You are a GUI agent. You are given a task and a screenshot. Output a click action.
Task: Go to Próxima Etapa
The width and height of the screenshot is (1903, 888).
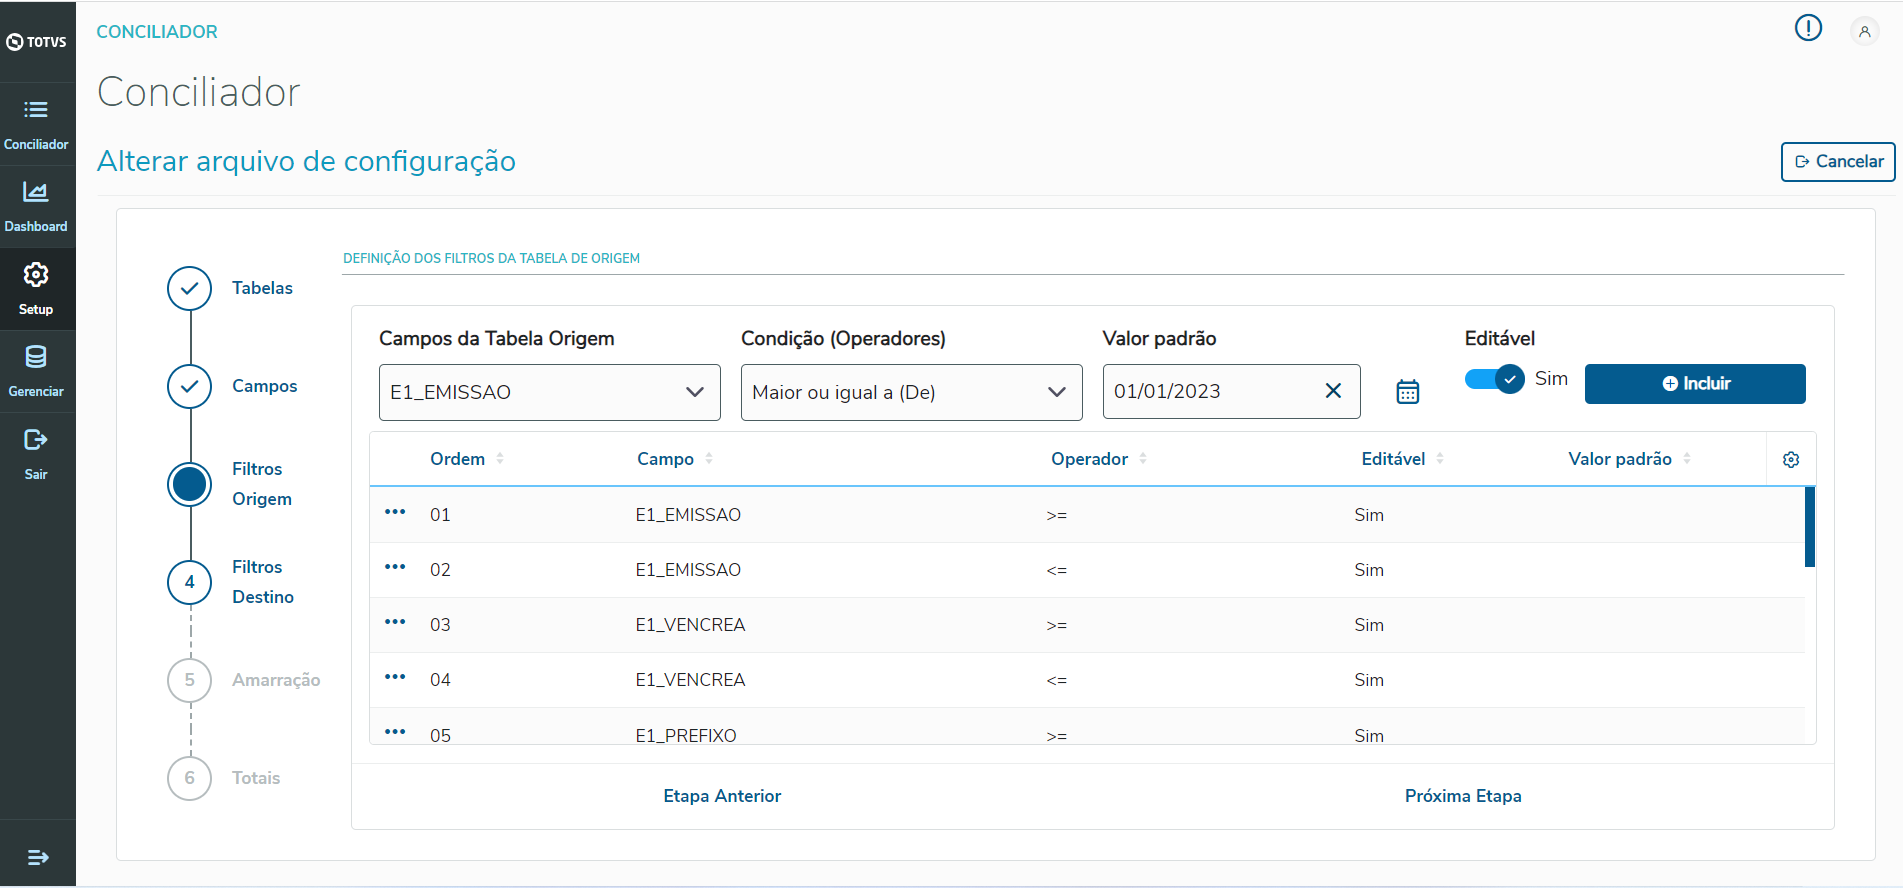(1462, 796)
